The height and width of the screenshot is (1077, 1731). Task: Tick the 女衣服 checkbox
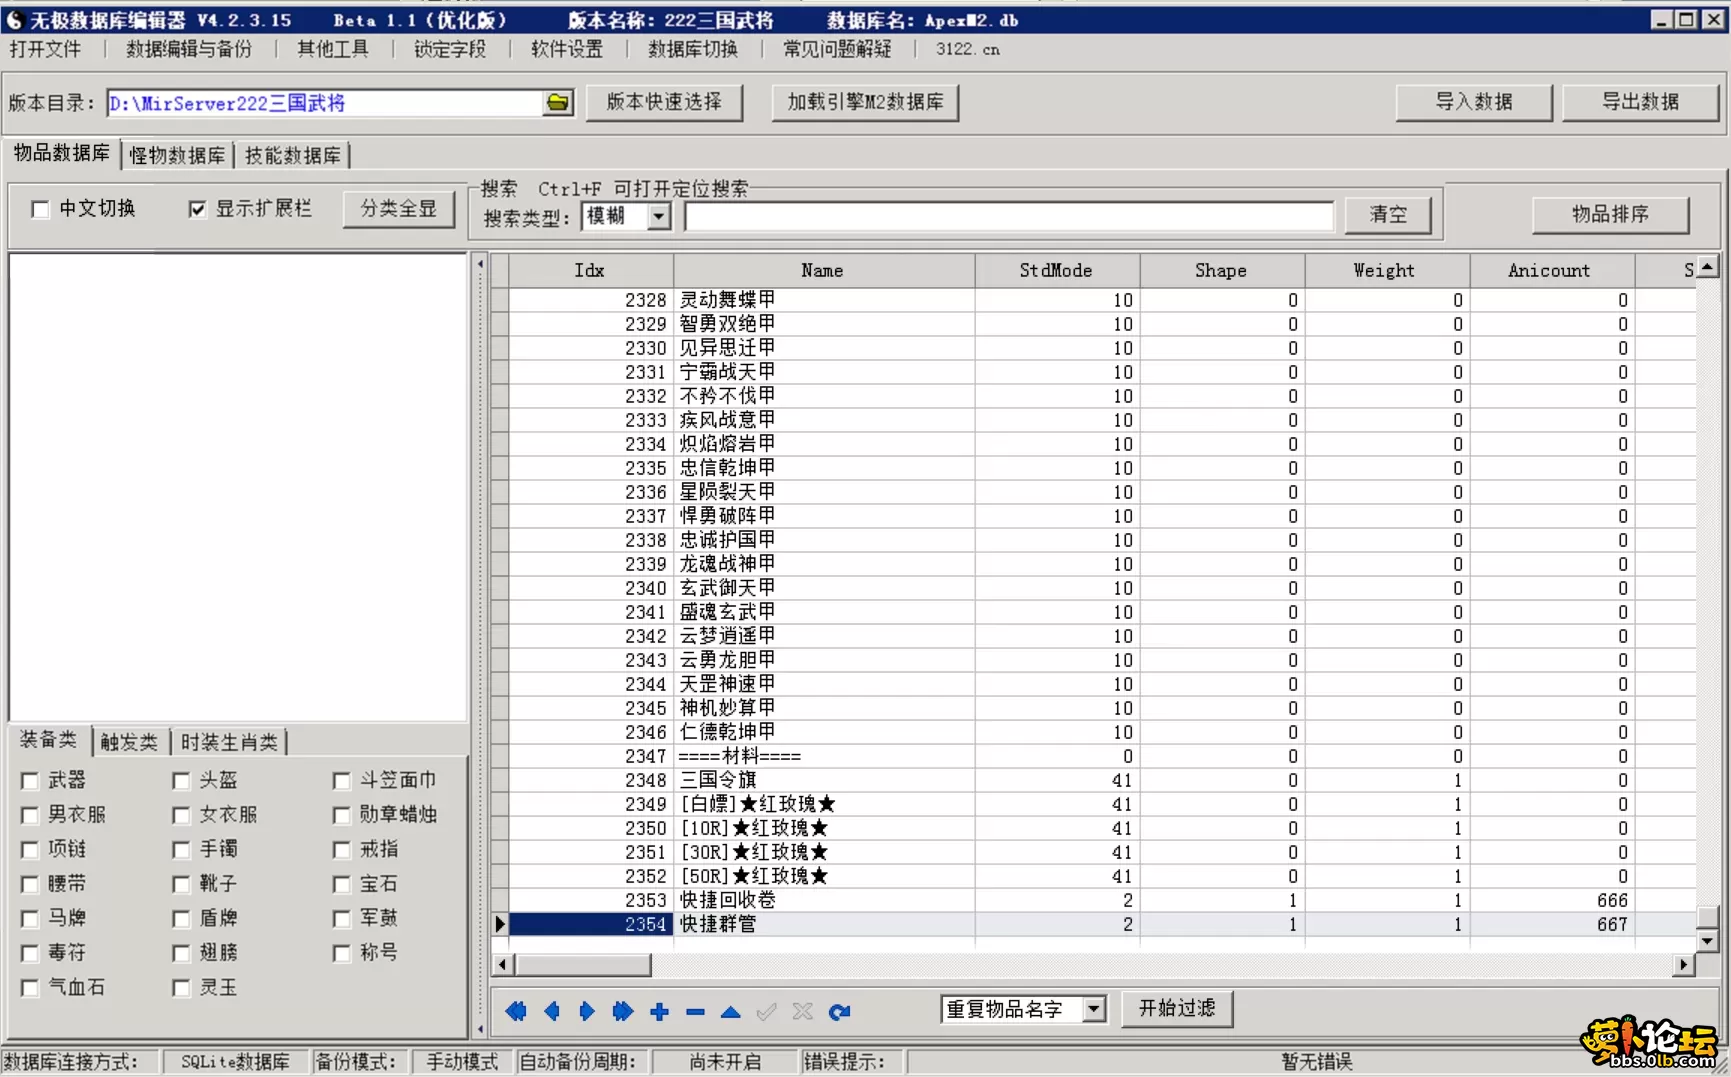181,815
